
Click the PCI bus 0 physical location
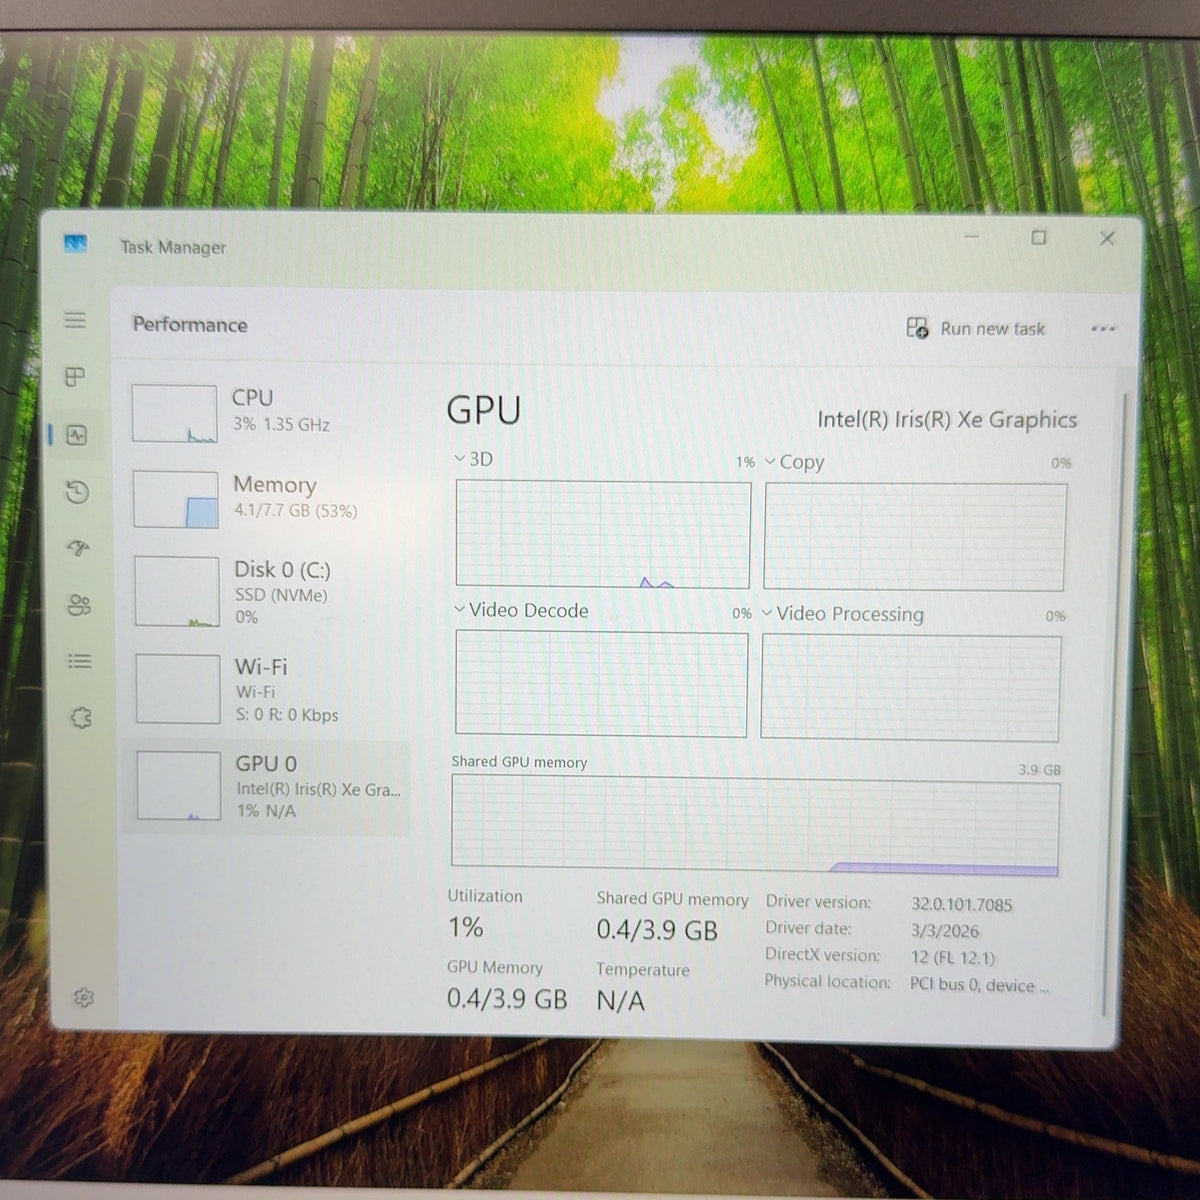[979, 985]
